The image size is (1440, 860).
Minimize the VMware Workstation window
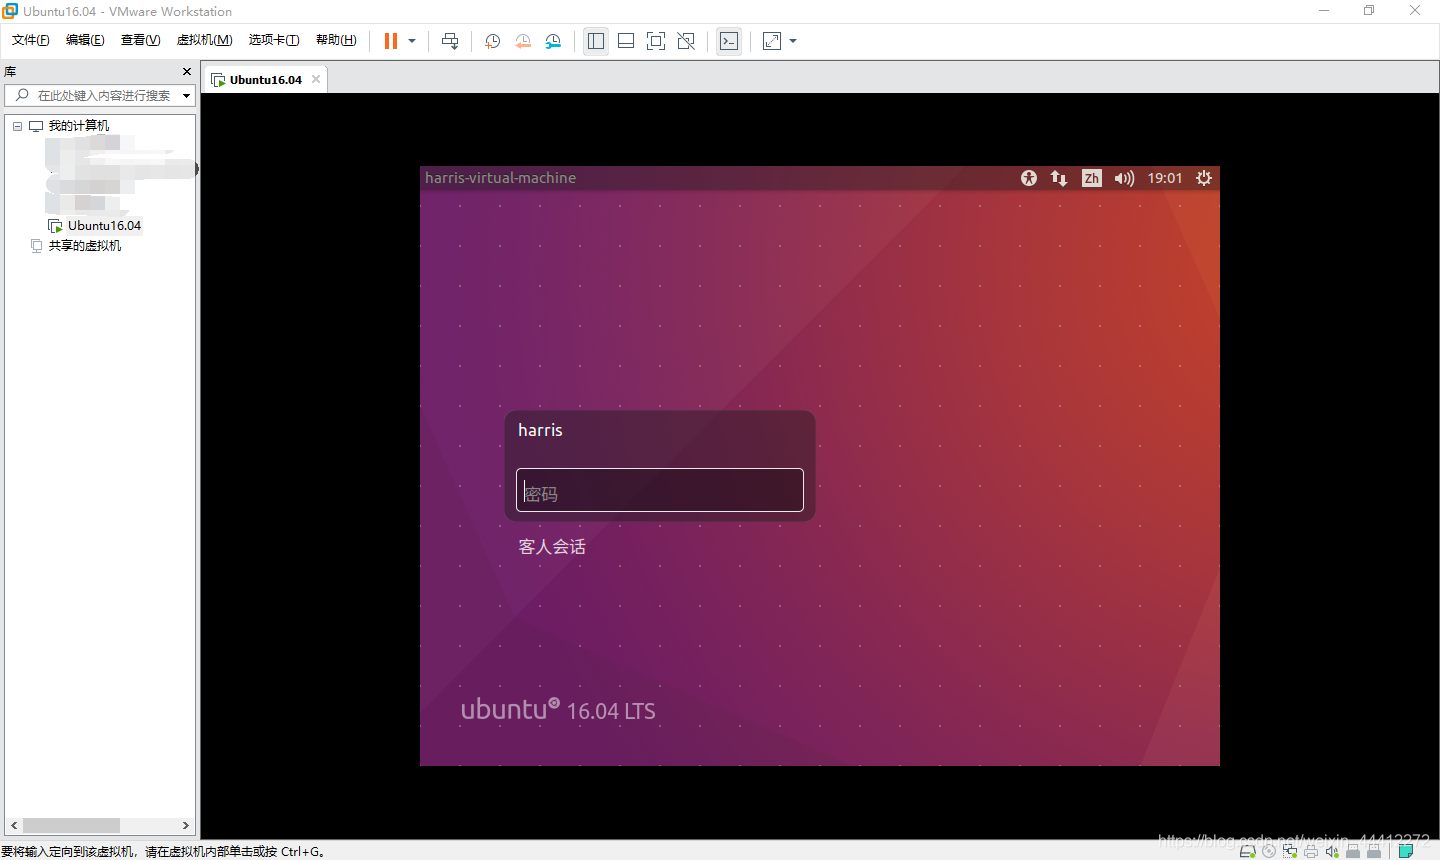1324,11
